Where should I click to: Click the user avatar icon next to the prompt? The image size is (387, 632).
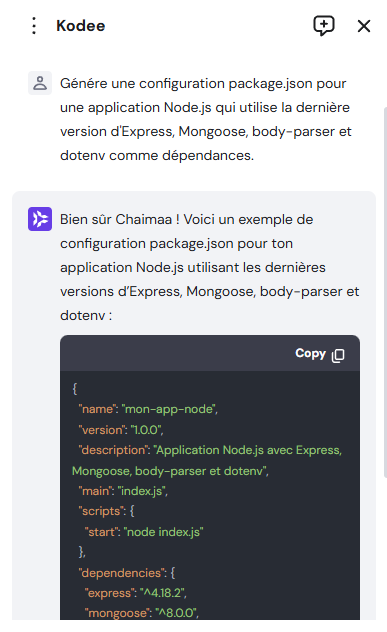click(40, 83)
